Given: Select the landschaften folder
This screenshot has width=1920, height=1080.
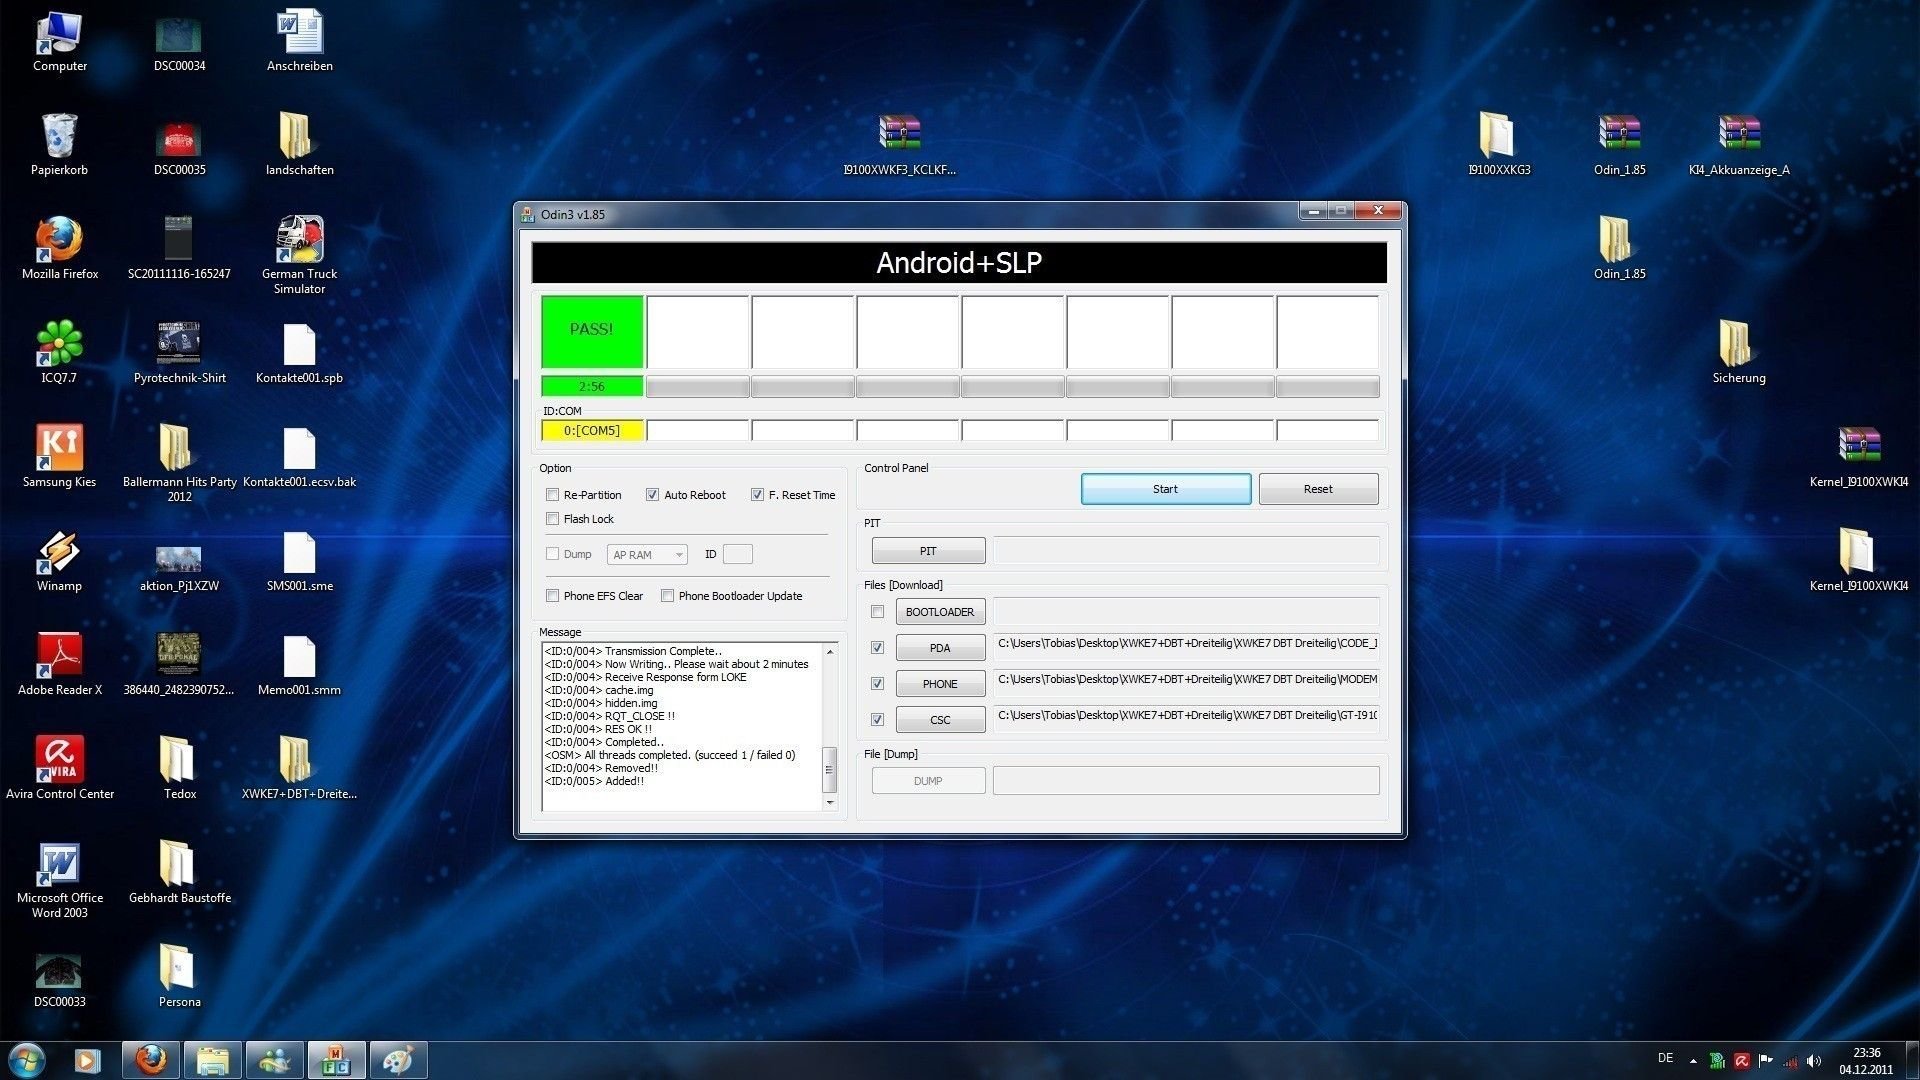Looking at the screenshot, I should pyautogui.click(x=299, y=145).
